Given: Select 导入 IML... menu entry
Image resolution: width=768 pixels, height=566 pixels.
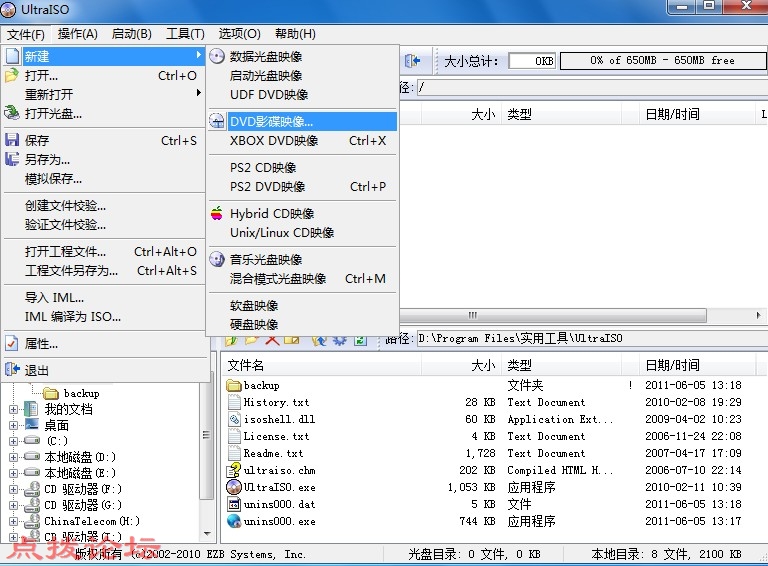Looking at the screenshot, I should (104, 297).
